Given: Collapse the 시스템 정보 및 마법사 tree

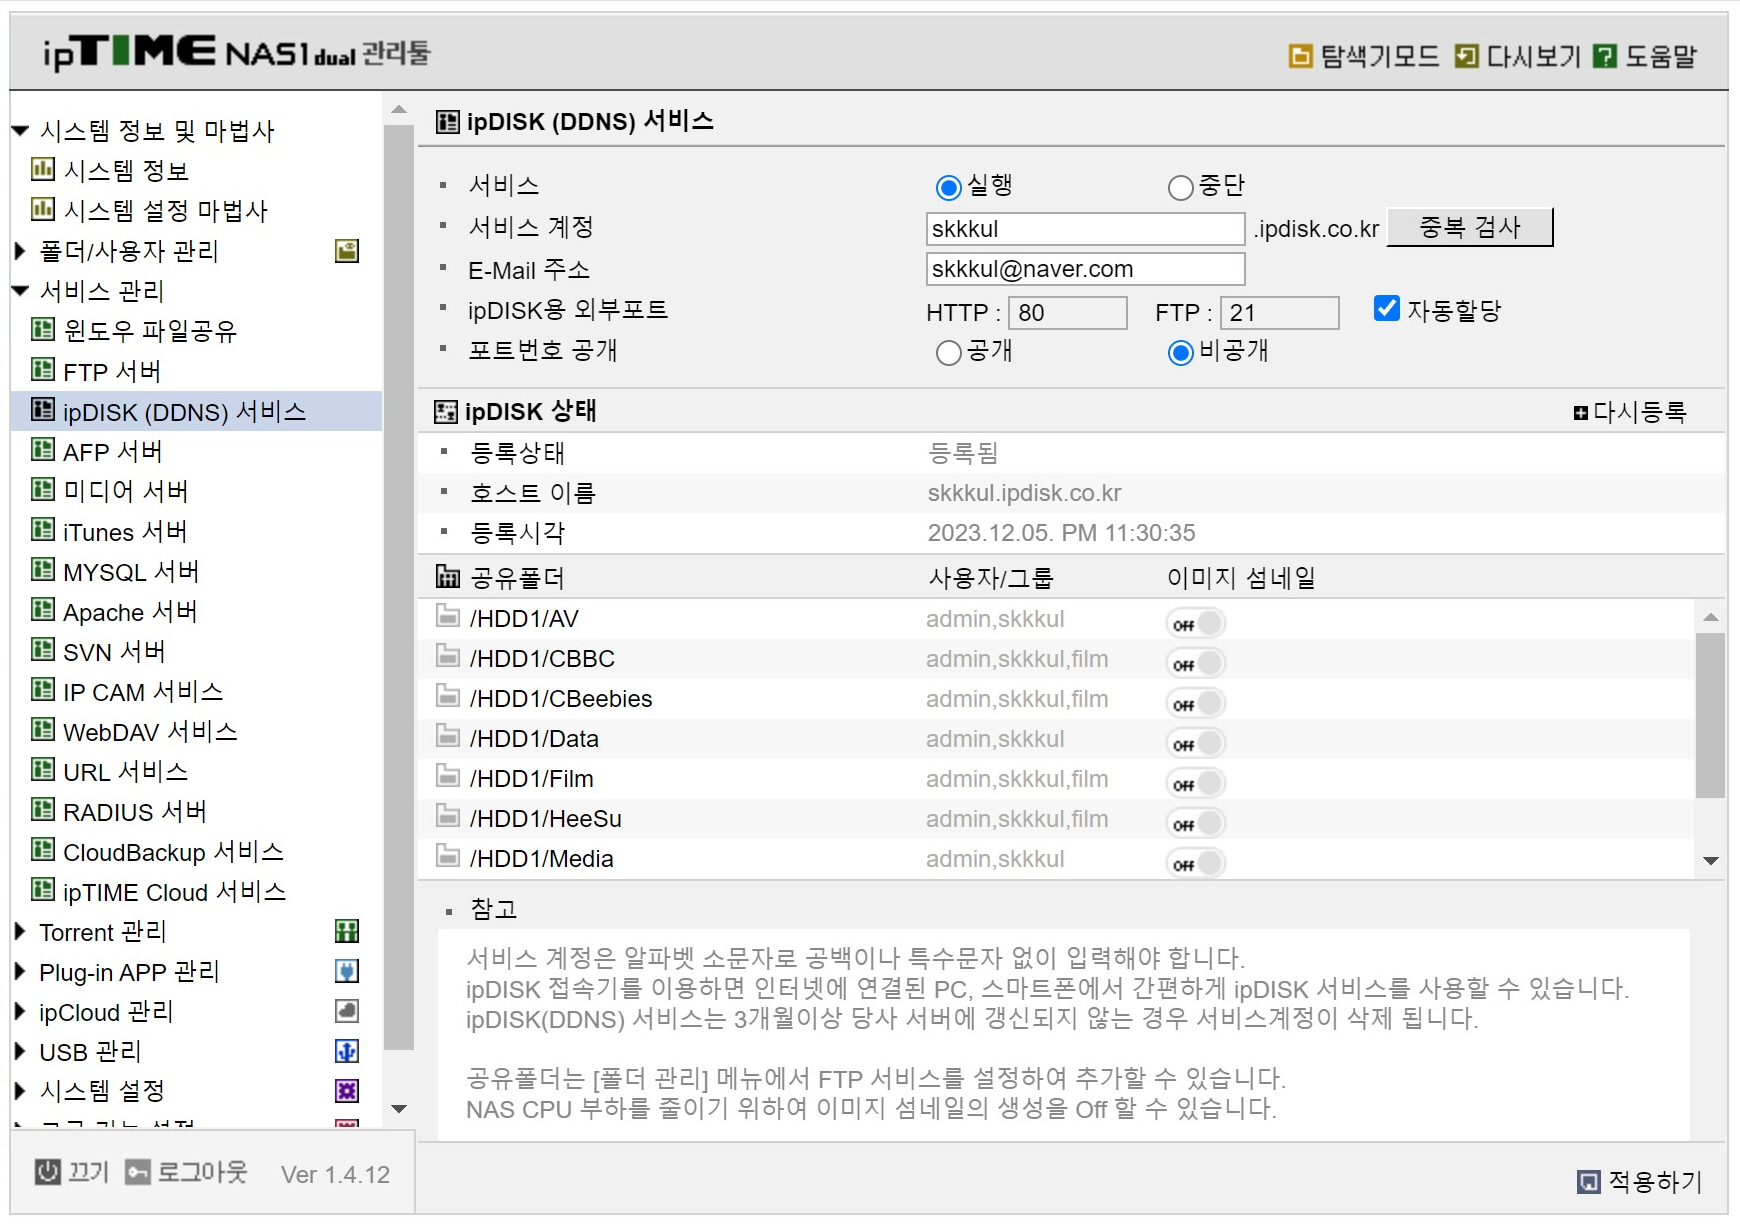Looking at the screenshot, I should (20, 131).
